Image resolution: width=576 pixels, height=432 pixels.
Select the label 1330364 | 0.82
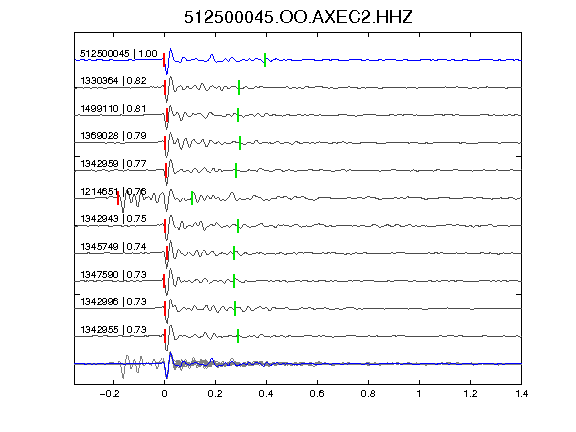coord(114,81)
